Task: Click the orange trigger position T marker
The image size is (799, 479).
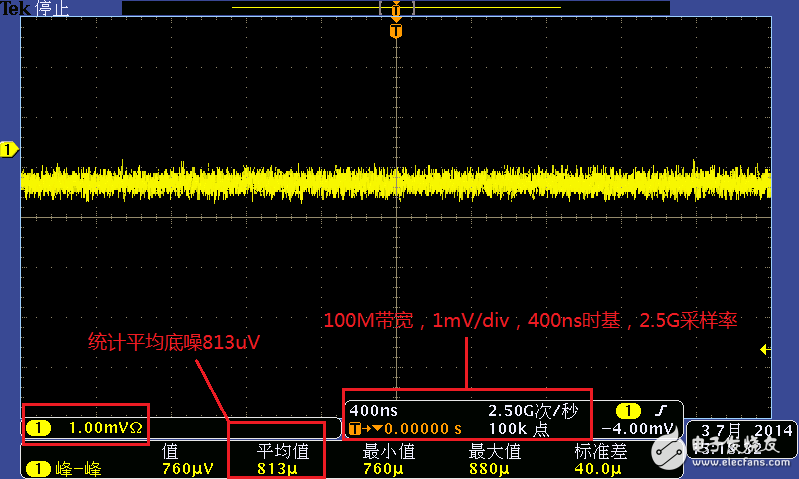Action: click(x=397, y=31)
